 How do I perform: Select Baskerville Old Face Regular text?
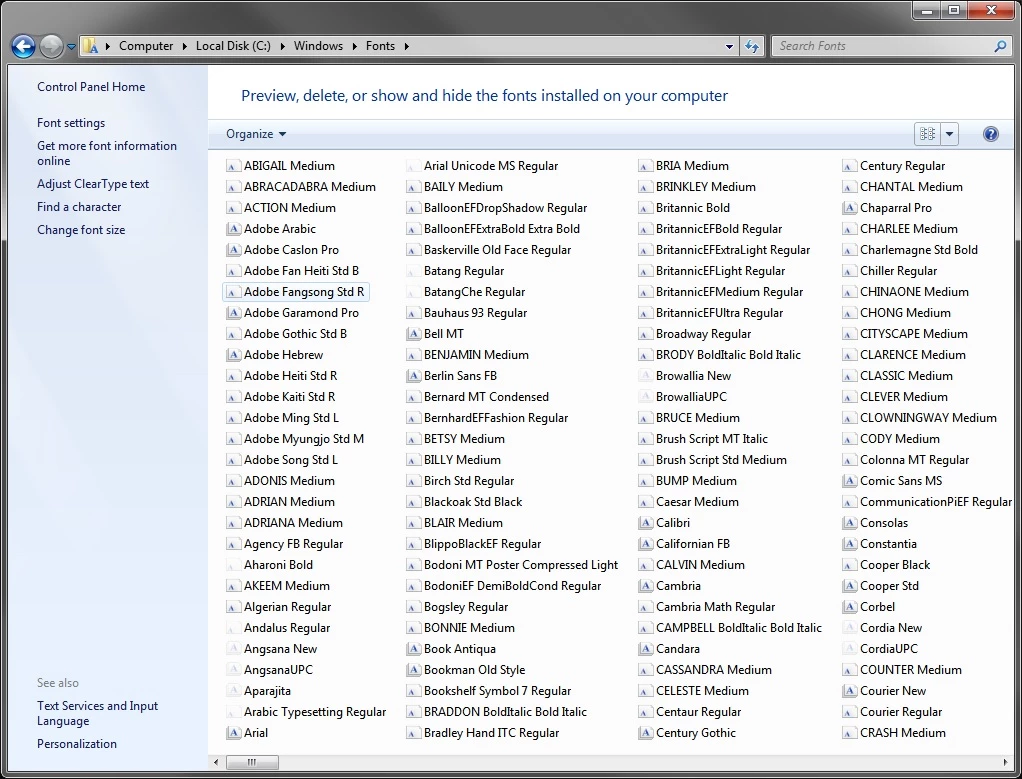pyautogui.click(x=497, y=250)
